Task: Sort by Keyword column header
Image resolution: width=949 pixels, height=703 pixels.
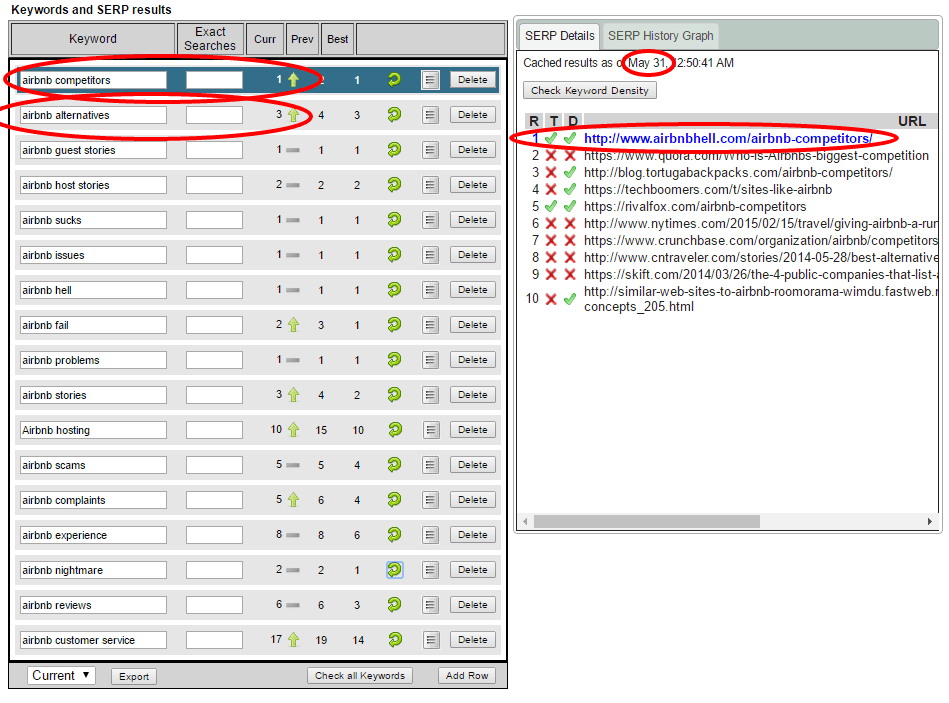Action: pyautogui.click(x=93, y=39)
